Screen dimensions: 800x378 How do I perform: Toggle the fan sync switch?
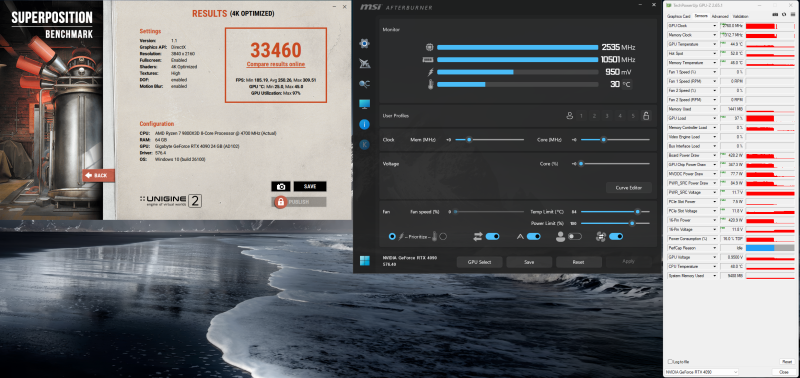pos(616,236)
